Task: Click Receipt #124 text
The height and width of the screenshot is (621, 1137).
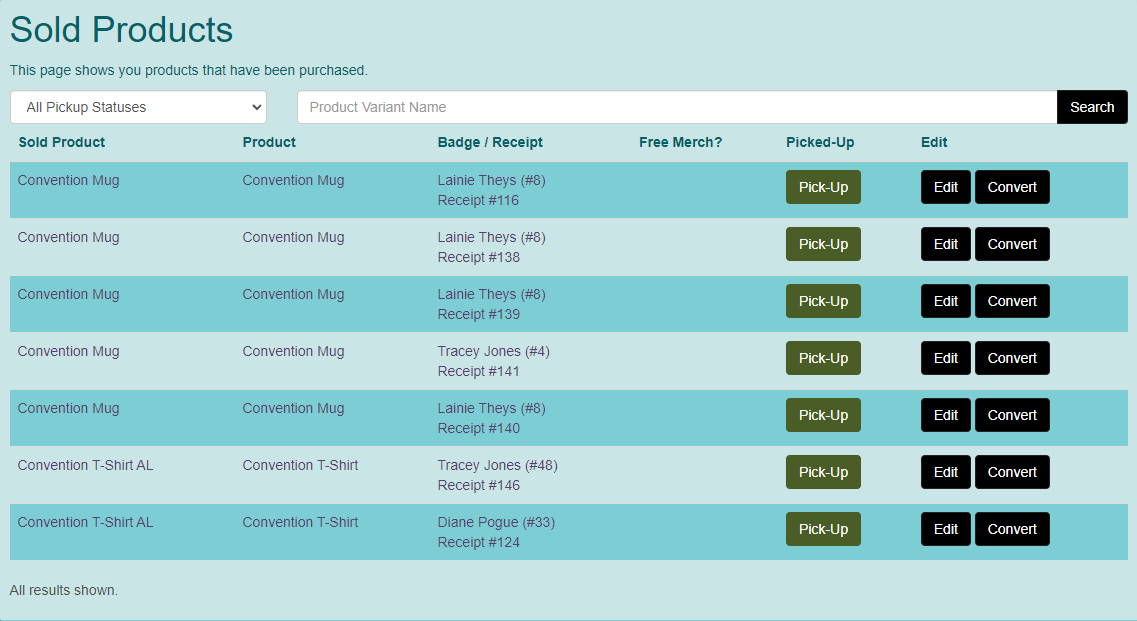Action: click(479, 542)
